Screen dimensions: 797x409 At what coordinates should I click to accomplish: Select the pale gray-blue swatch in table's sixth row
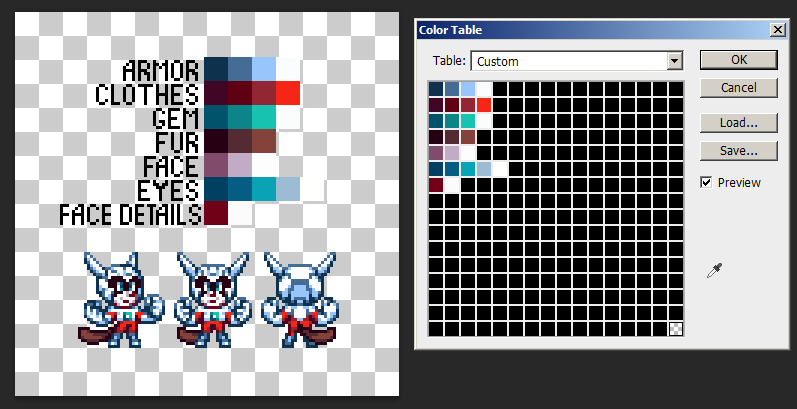pyautogui.click(x=484, y=169)
